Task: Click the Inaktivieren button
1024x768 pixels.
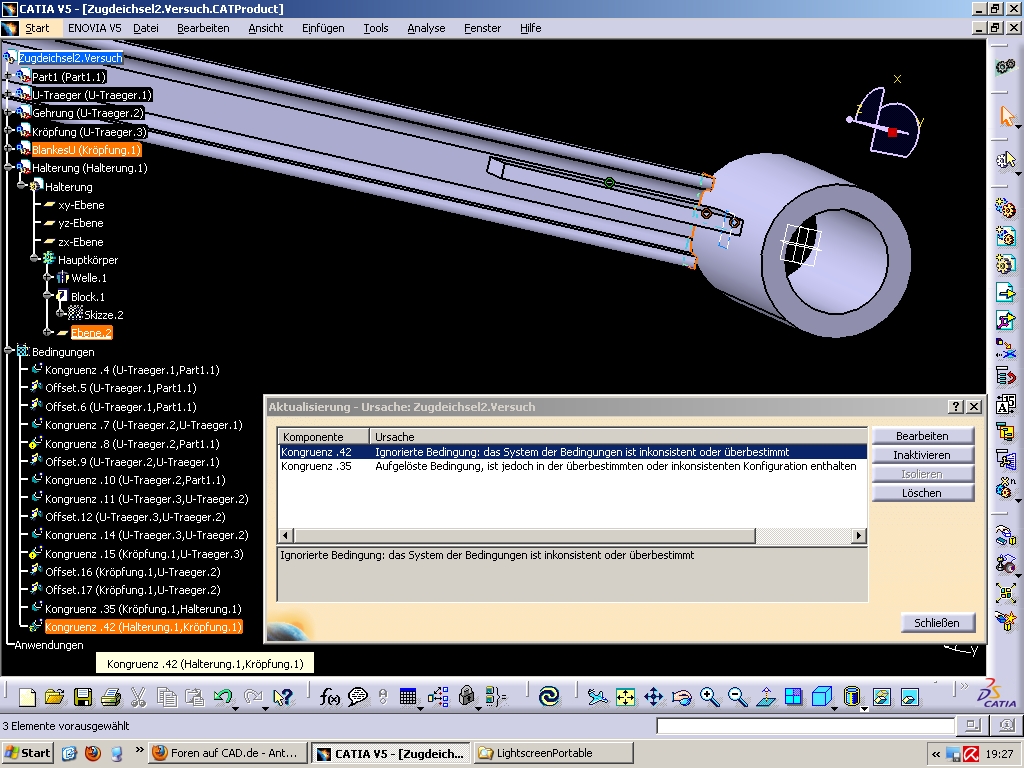Action: click(x=922, y=455)
